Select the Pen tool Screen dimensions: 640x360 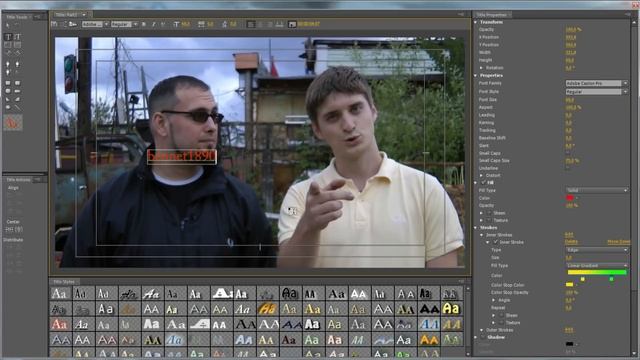[x=8, y=64]
